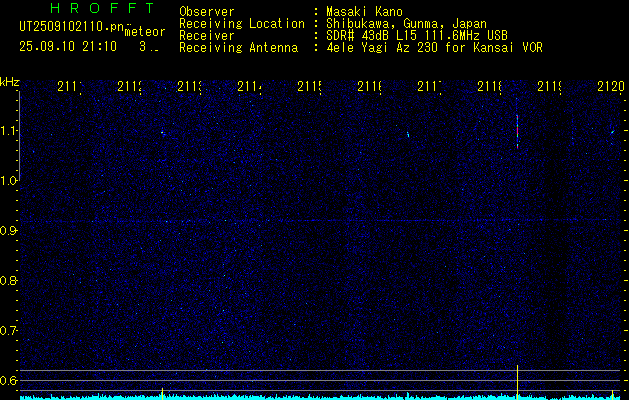Viewport: 629px width, 400px height.
Task: Click the "Receiving Location" label
Action: (242, 24)
